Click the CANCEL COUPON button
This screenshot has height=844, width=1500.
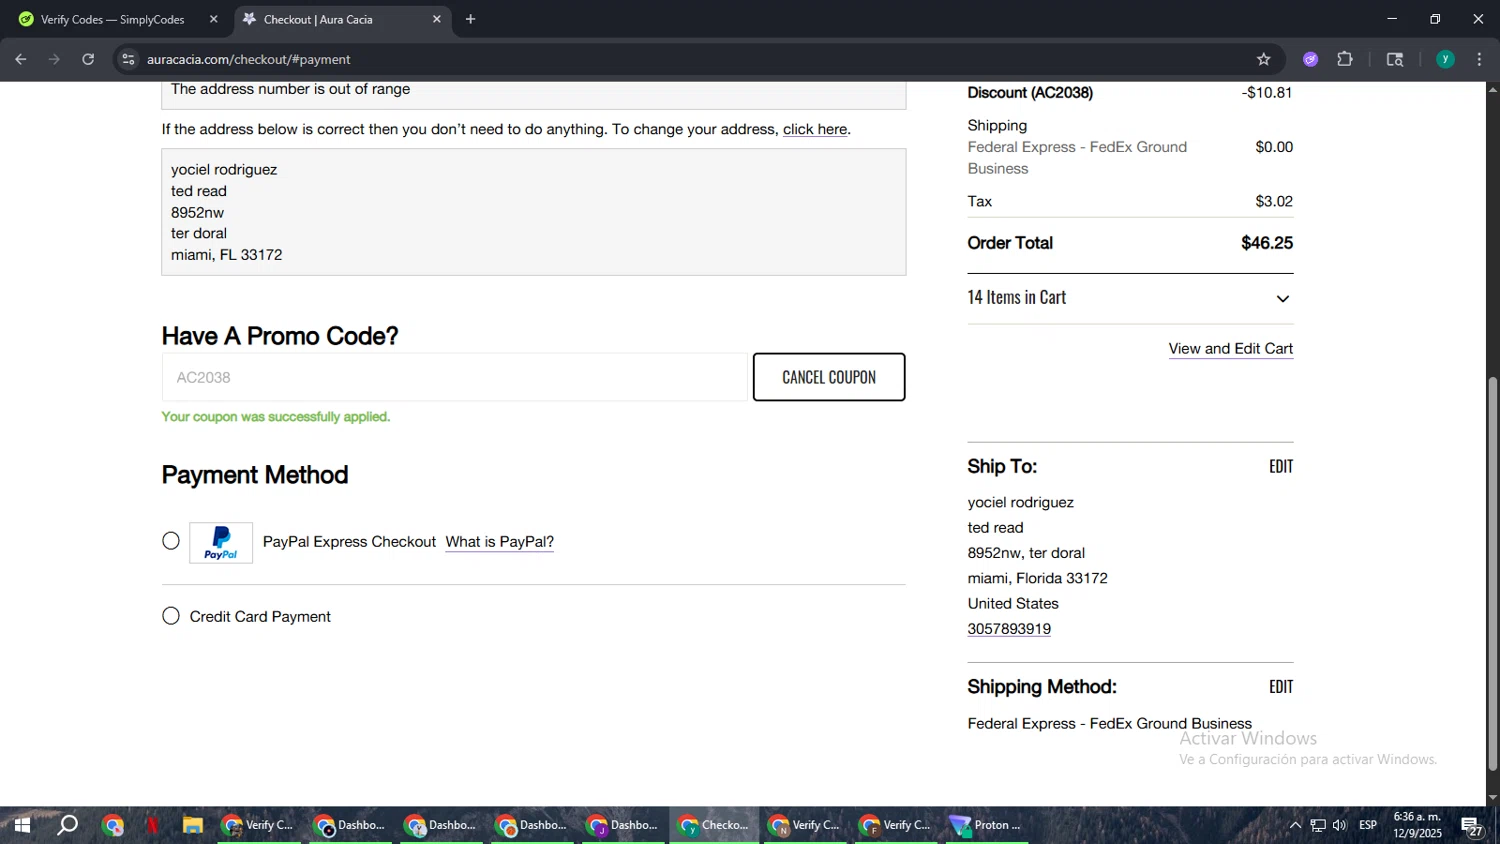point(829,377)
